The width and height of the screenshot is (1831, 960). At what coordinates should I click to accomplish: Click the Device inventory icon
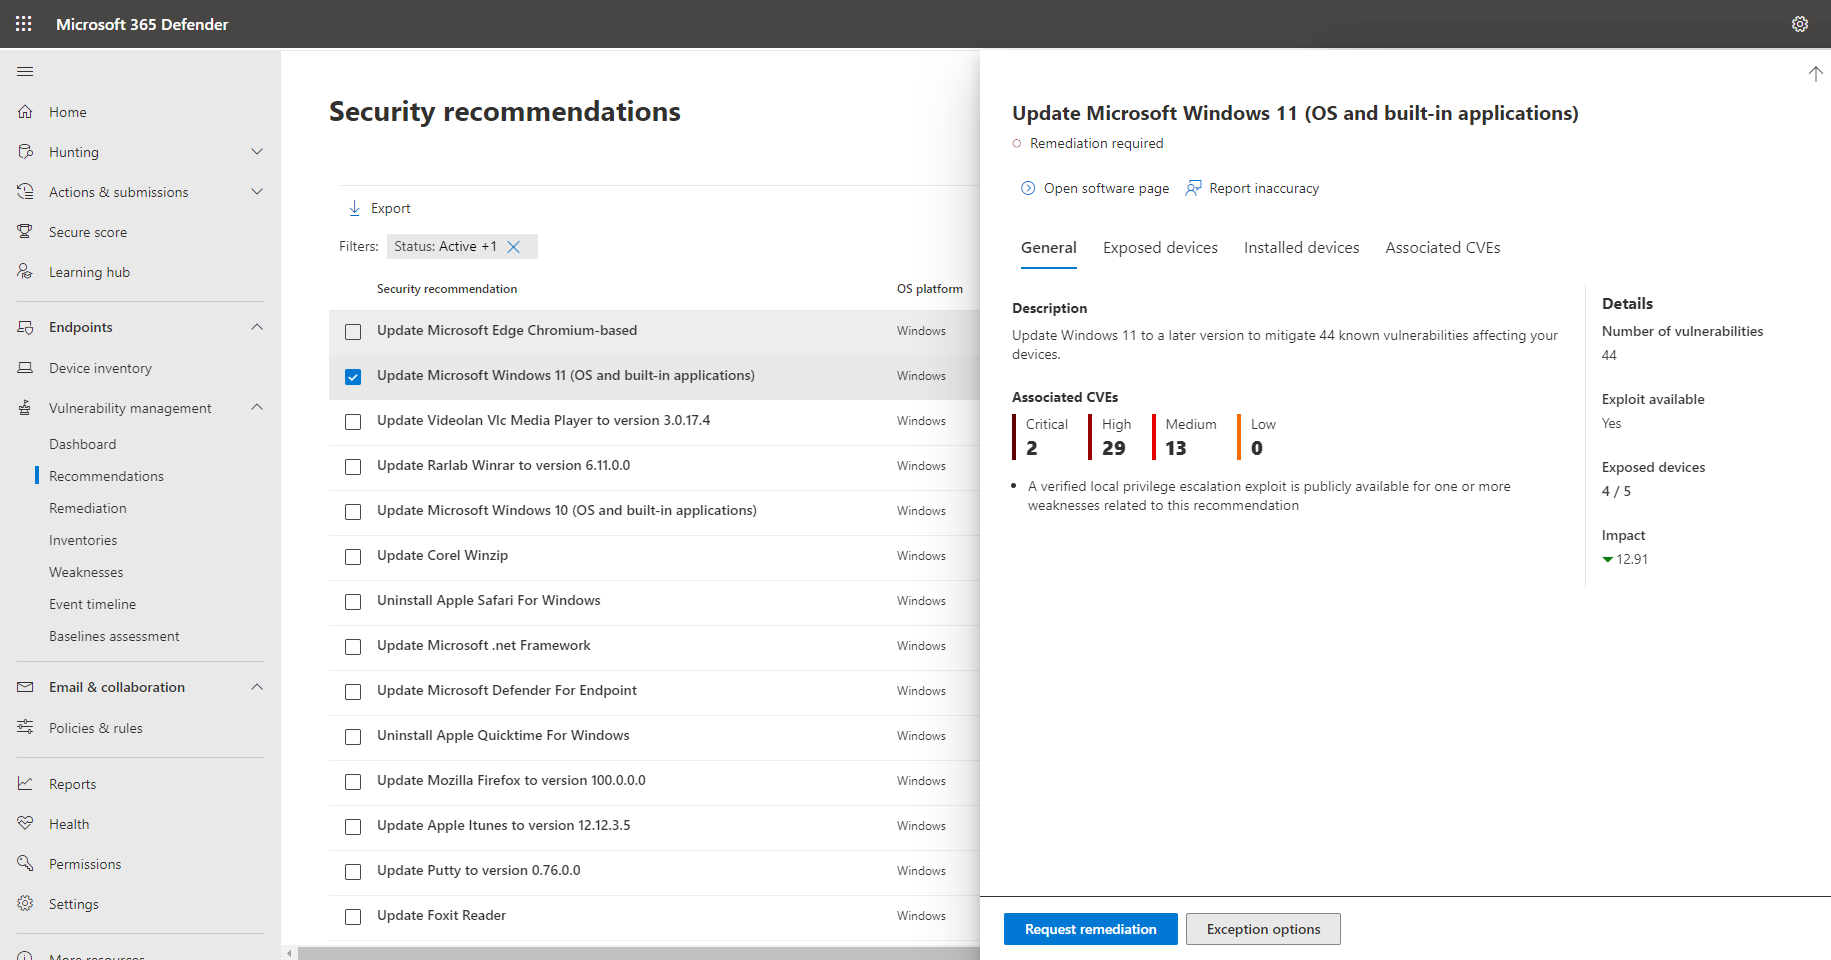(x=25, y=368)
